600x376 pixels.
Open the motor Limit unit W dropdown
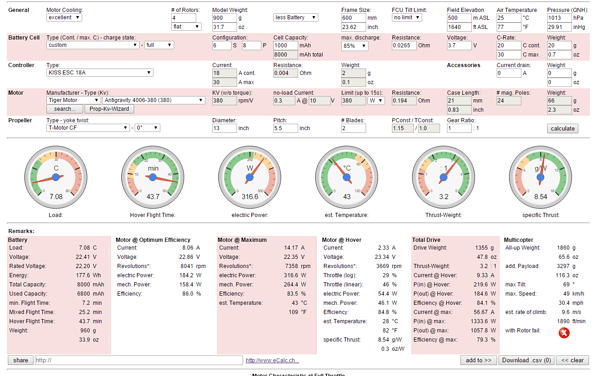click(x=376, y=101)
